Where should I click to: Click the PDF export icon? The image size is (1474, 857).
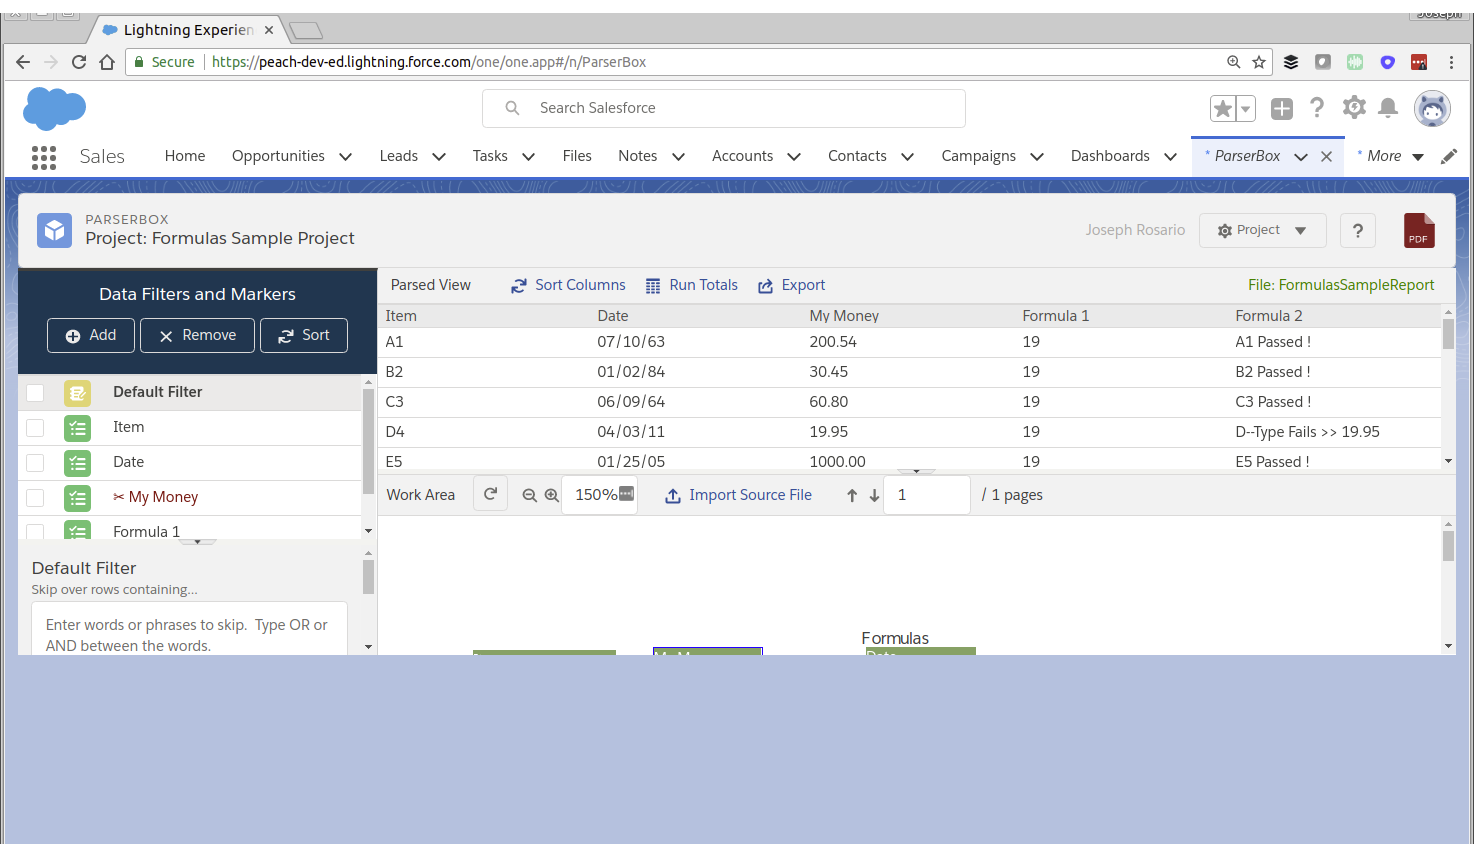(x=1418, y=231)
